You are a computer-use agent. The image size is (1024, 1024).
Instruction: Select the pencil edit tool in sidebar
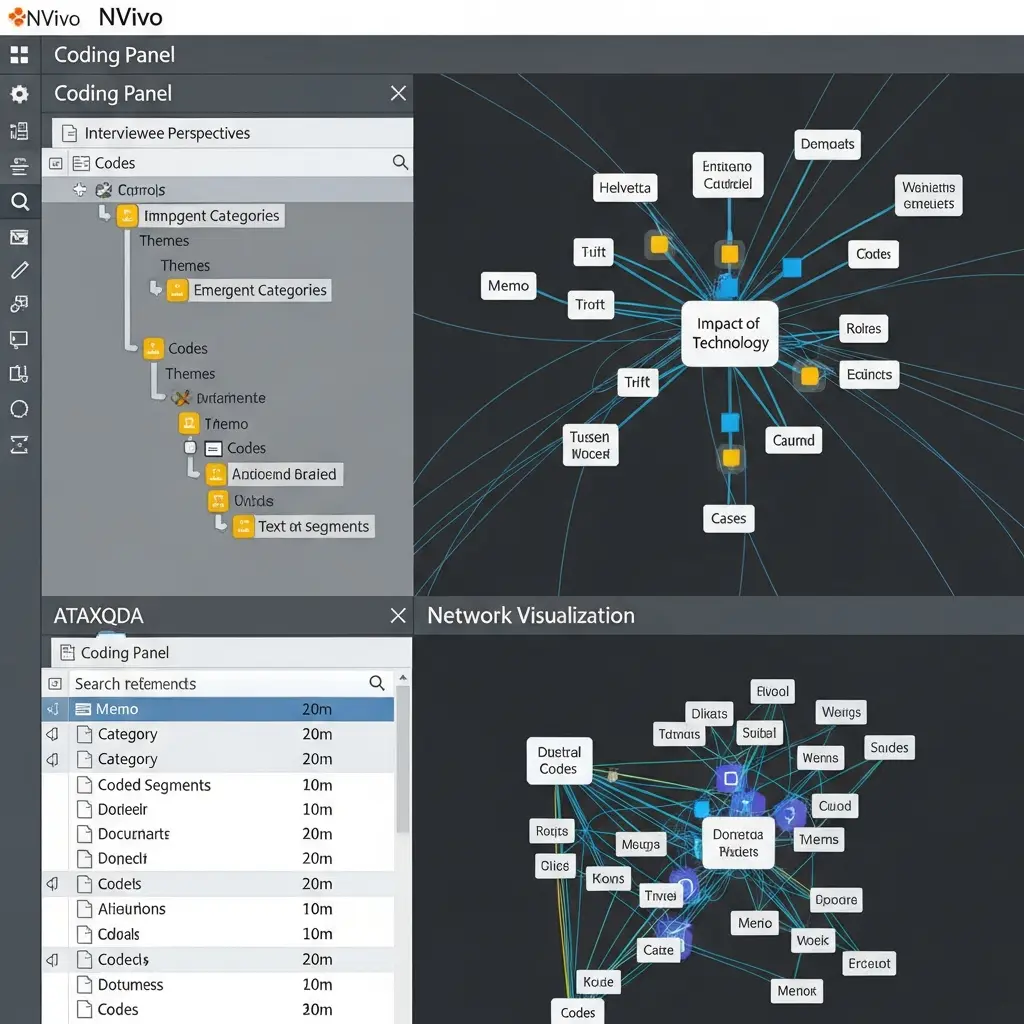pos(20,270)
